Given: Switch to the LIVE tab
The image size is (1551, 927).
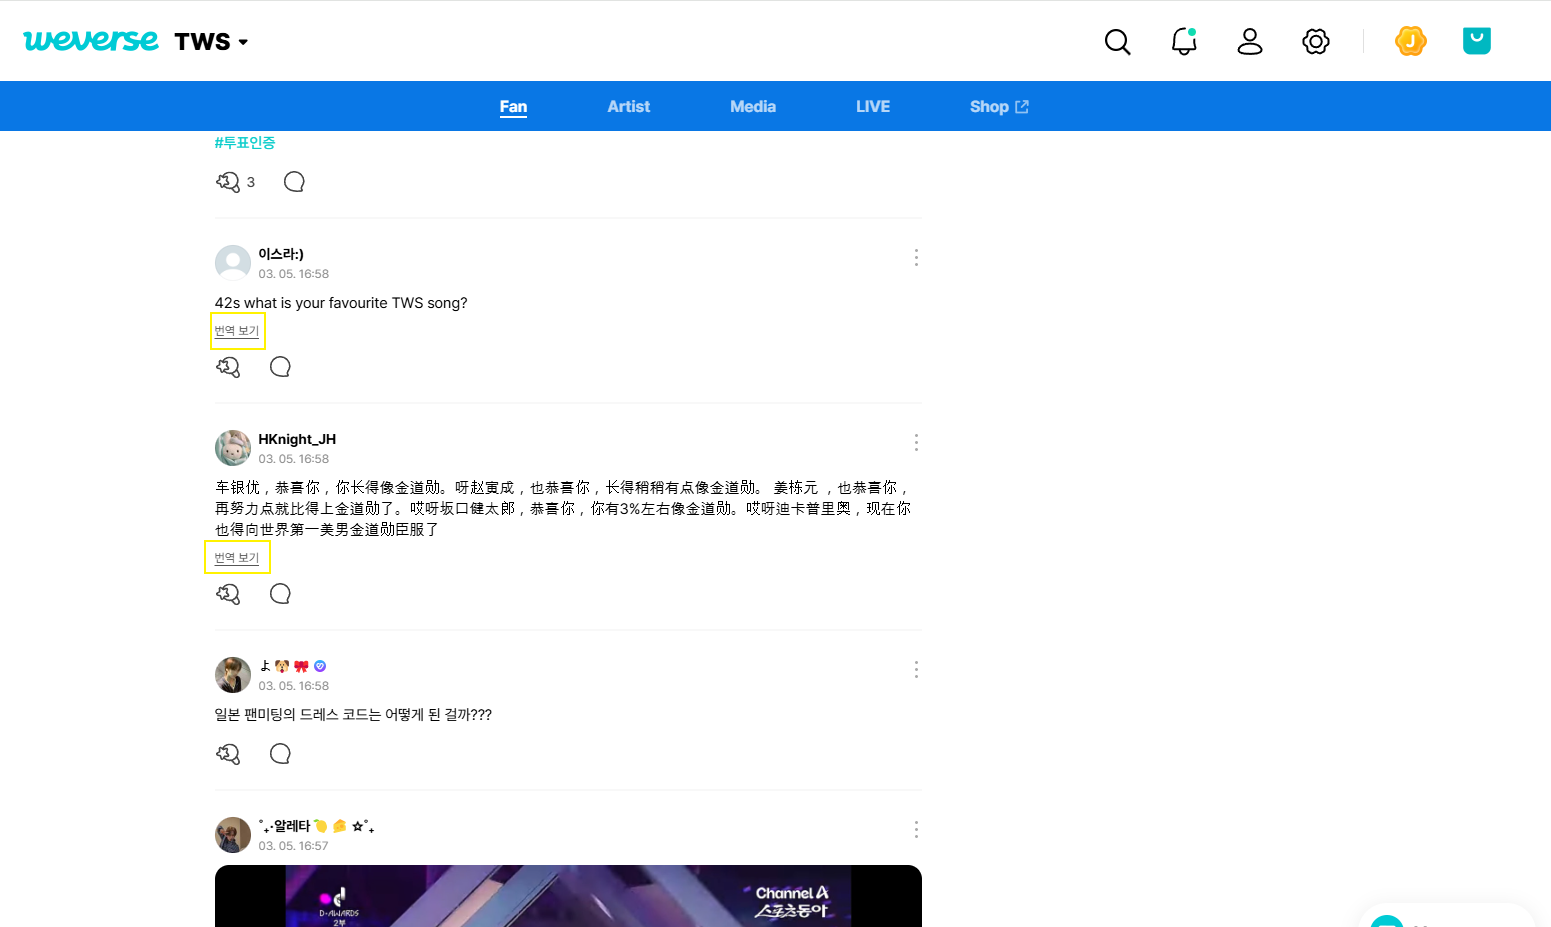Looking at the screenshot, I should click(x=873, y=107).
